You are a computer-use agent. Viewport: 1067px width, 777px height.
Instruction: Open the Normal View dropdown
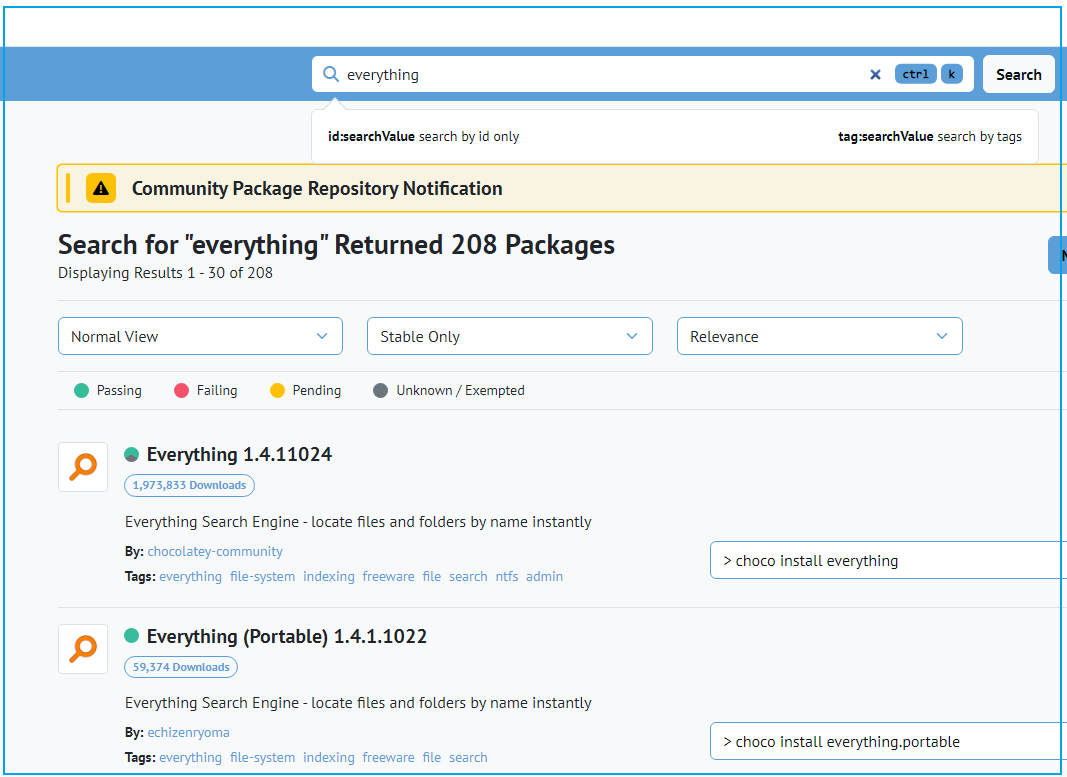[x=200, y=336]
